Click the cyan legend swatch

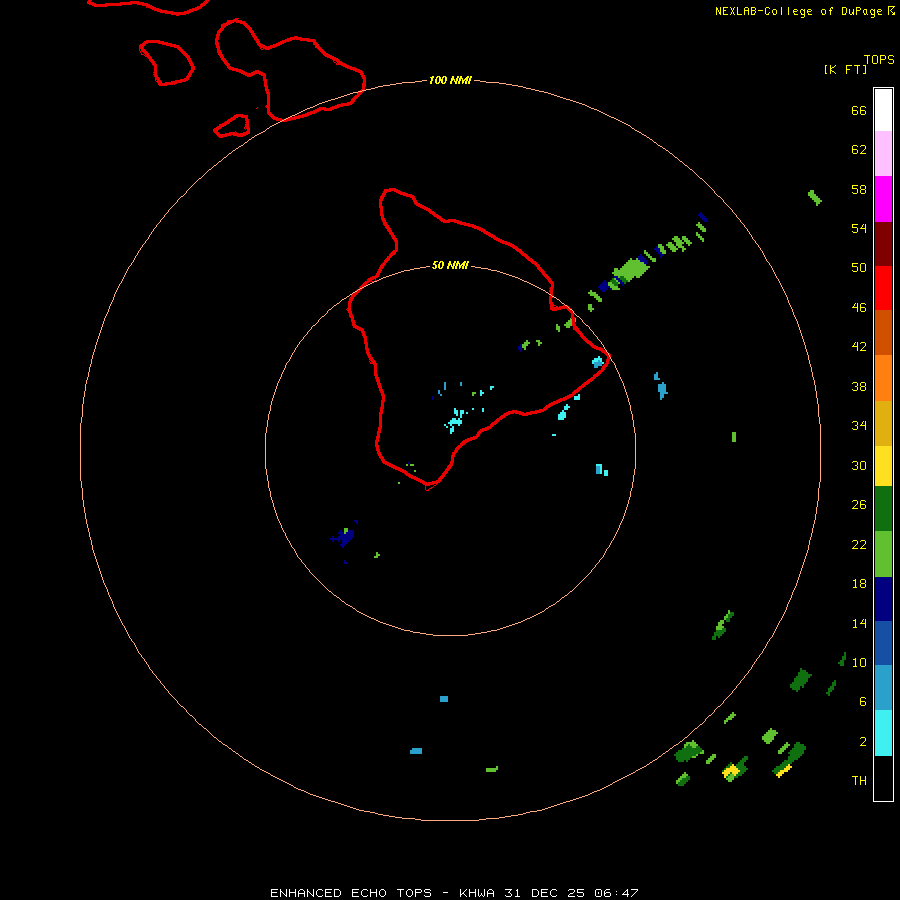coord(883,733)
